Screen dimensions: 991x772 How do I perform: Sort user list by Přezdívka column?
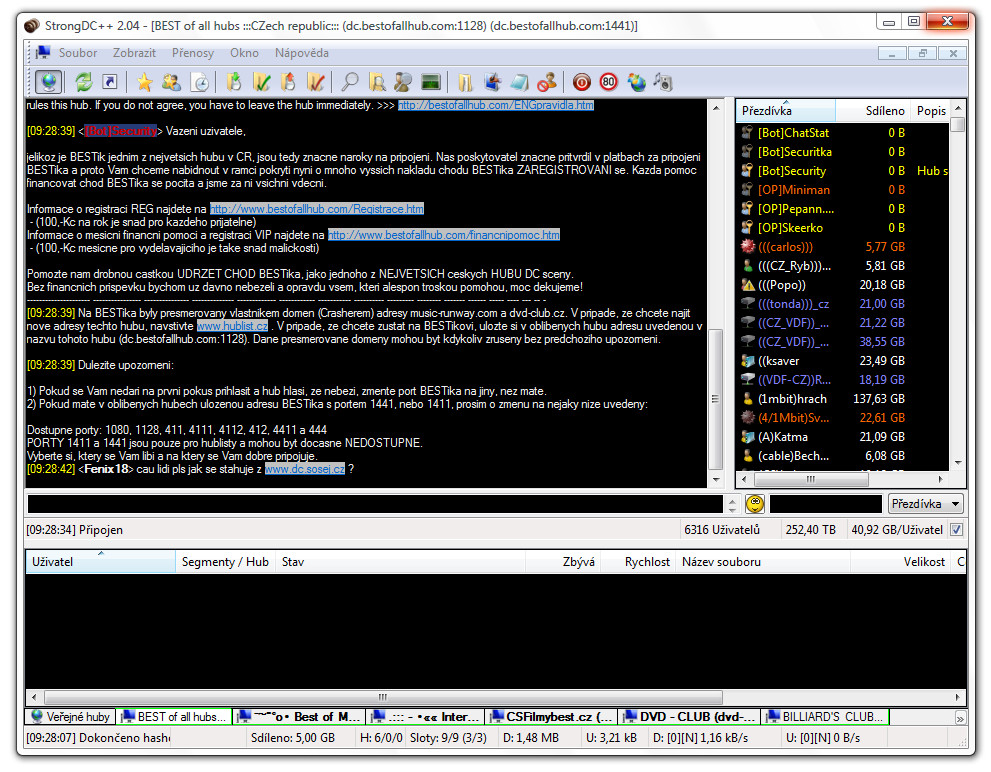786,111
